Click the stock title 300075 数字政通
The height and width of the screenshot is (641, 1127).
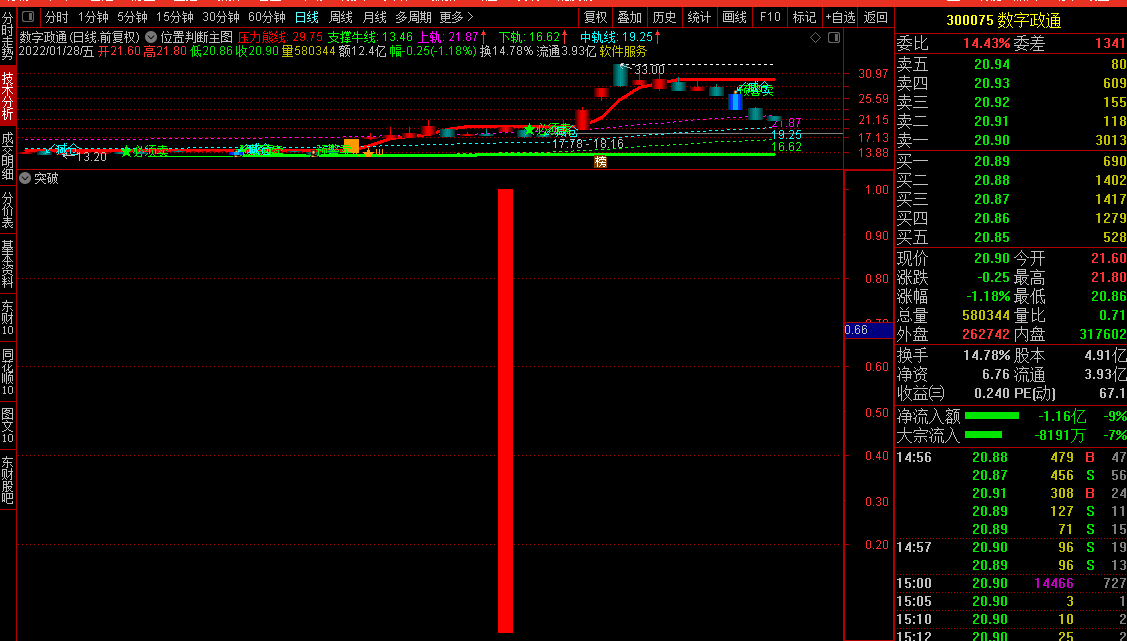coord(1003,21)
